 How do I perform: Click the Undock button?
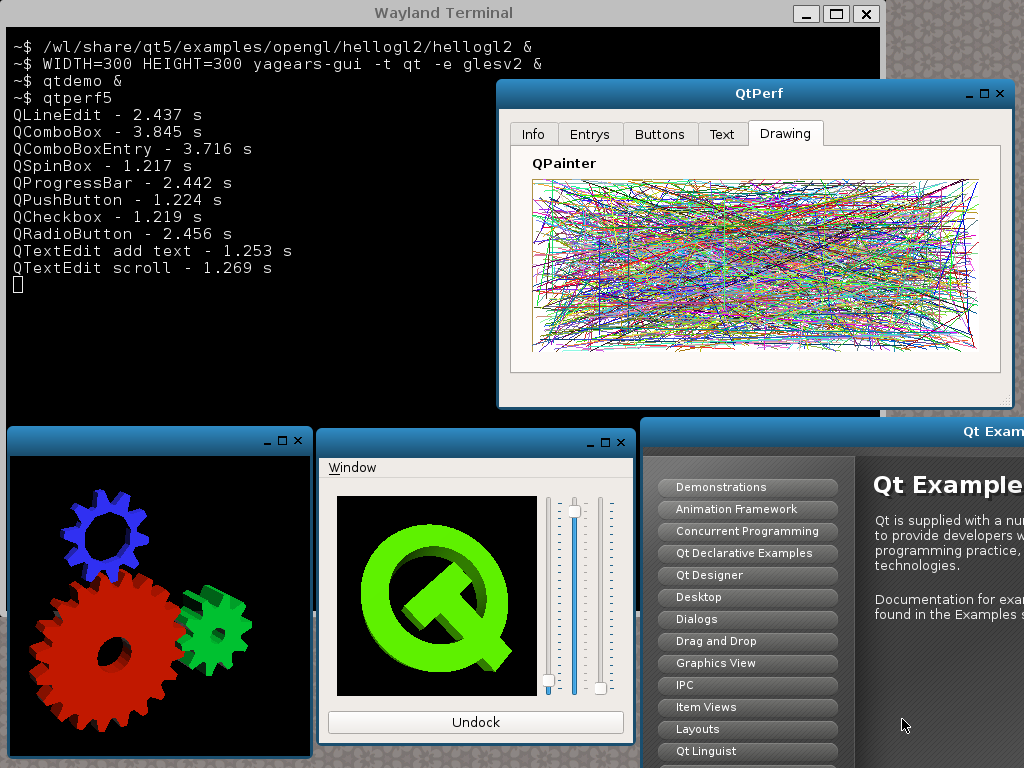click(475, 722)
